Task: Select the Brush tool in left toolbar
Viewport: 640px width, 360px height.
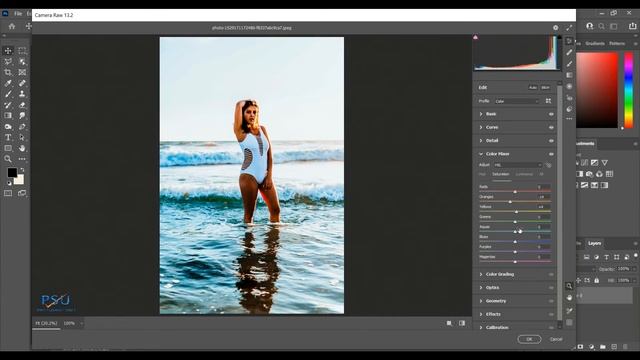Action: pyautogui.click(x=8, y=94)
